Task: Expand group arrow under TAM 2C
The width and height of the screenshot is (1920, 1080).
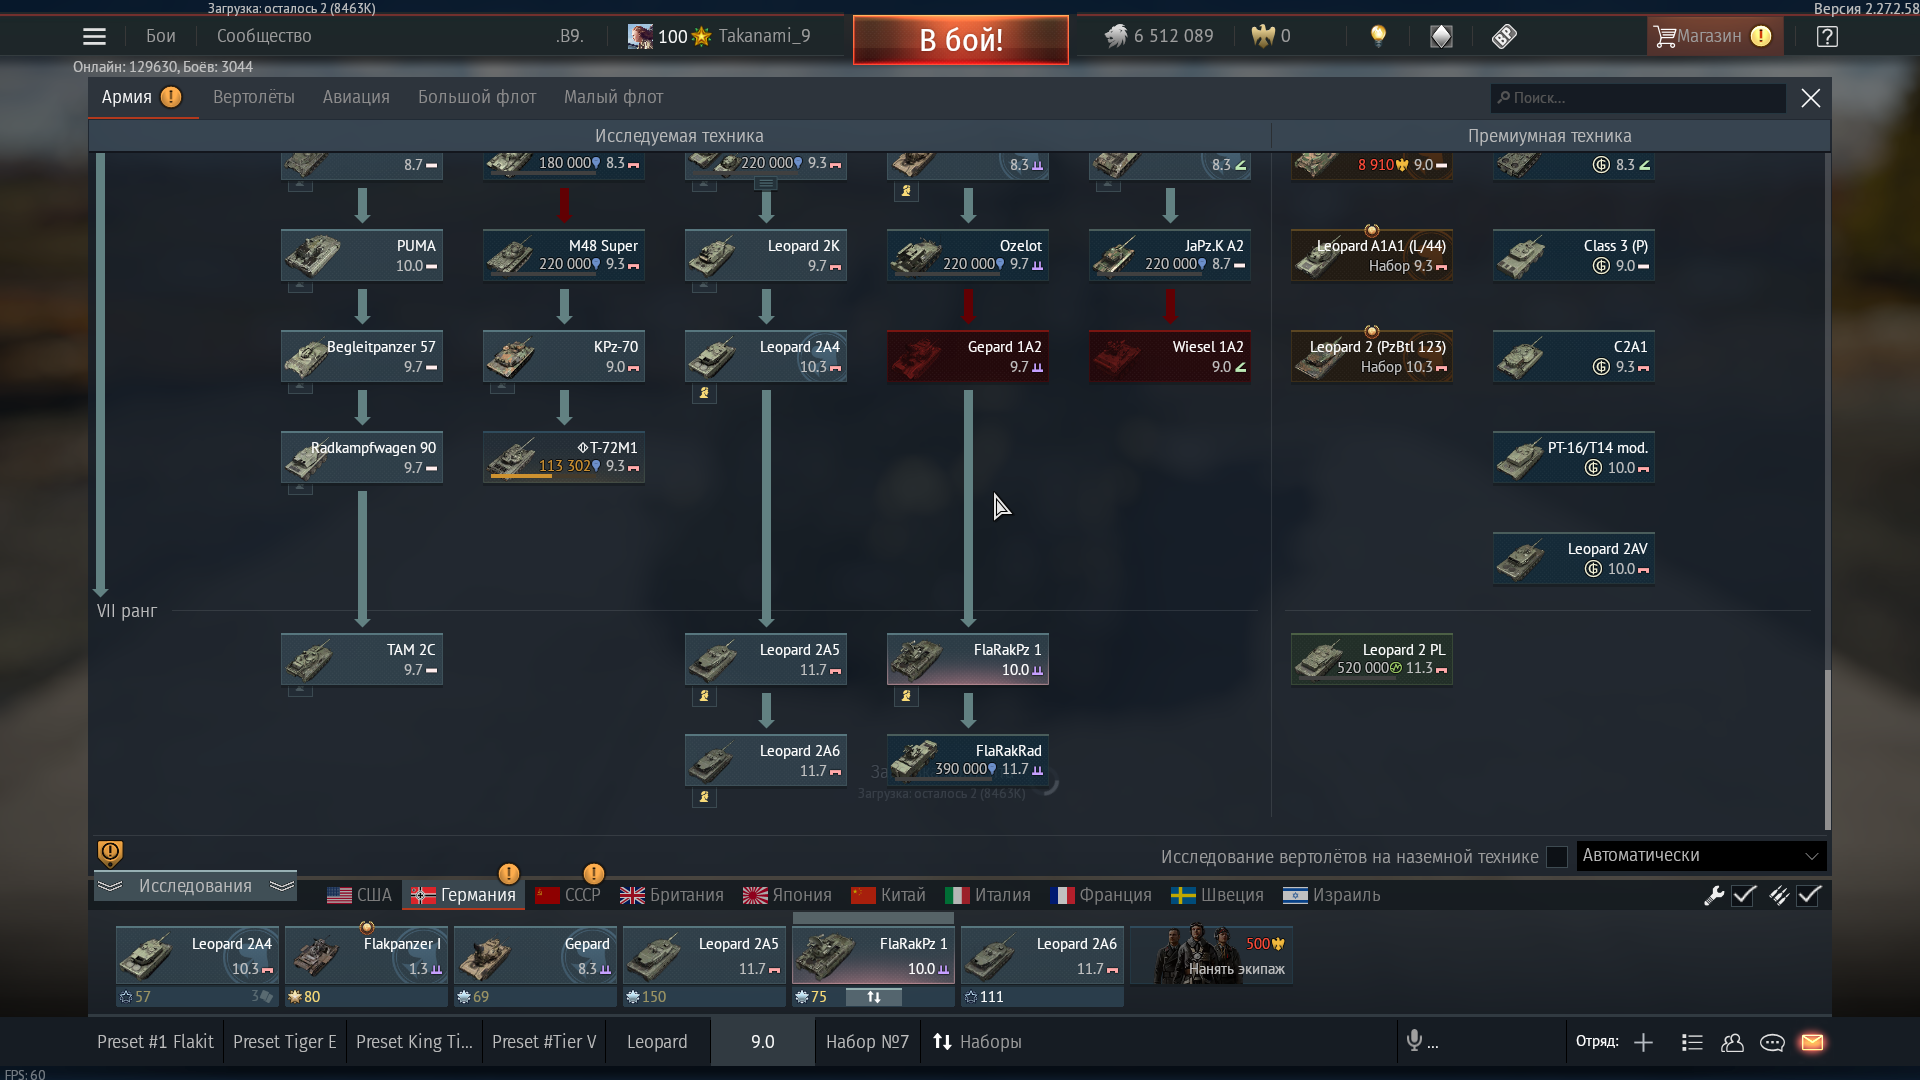Action: pyautogui.click(x=300, y=691)
